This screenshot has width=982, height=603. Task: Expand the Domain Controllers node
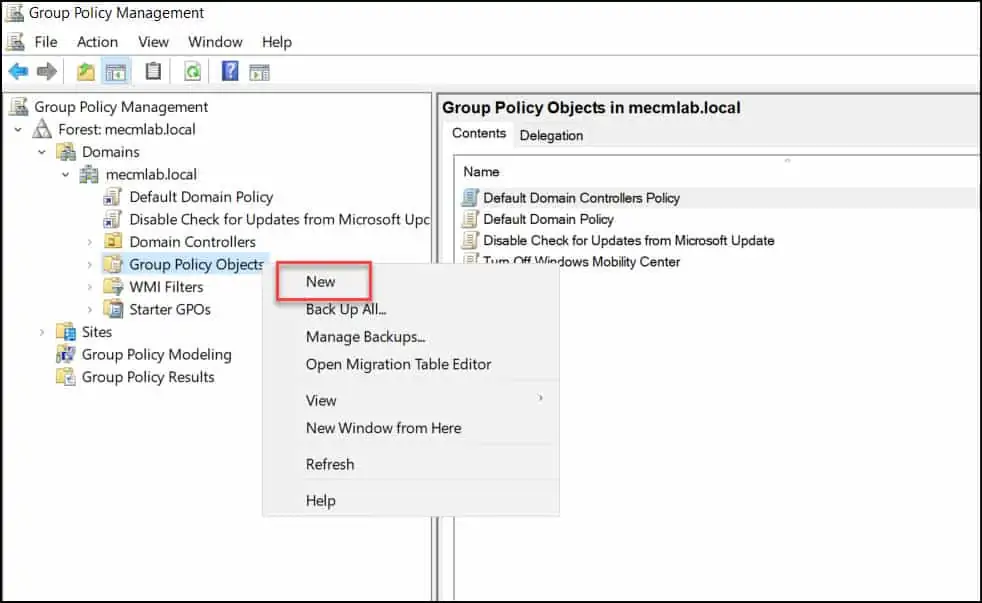(x=90, y=242)
